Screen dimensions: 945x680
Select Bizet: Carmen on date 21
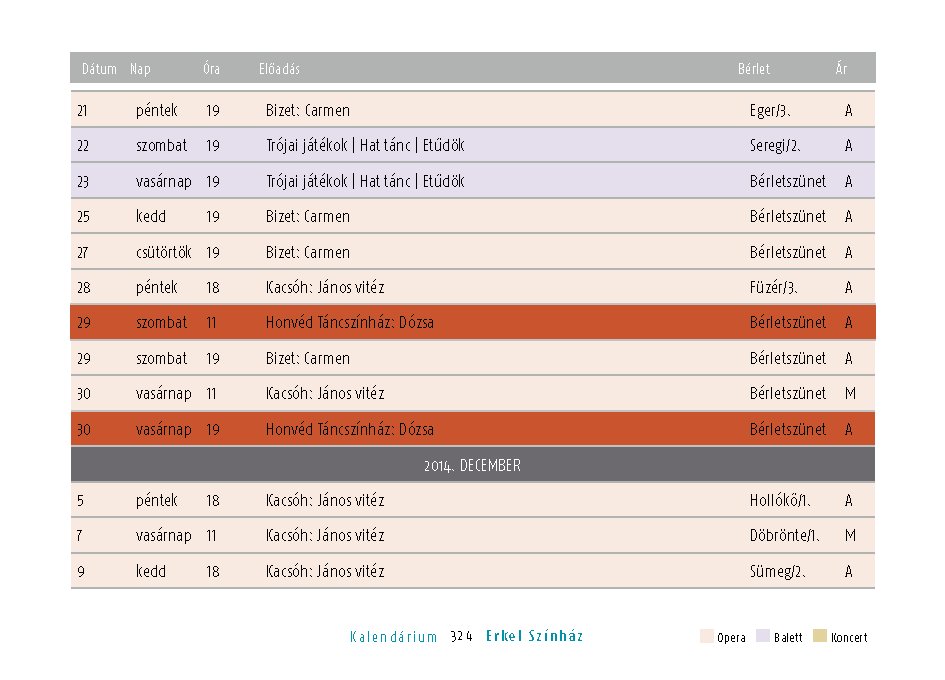pyautogui.click(x=308, y=110)
